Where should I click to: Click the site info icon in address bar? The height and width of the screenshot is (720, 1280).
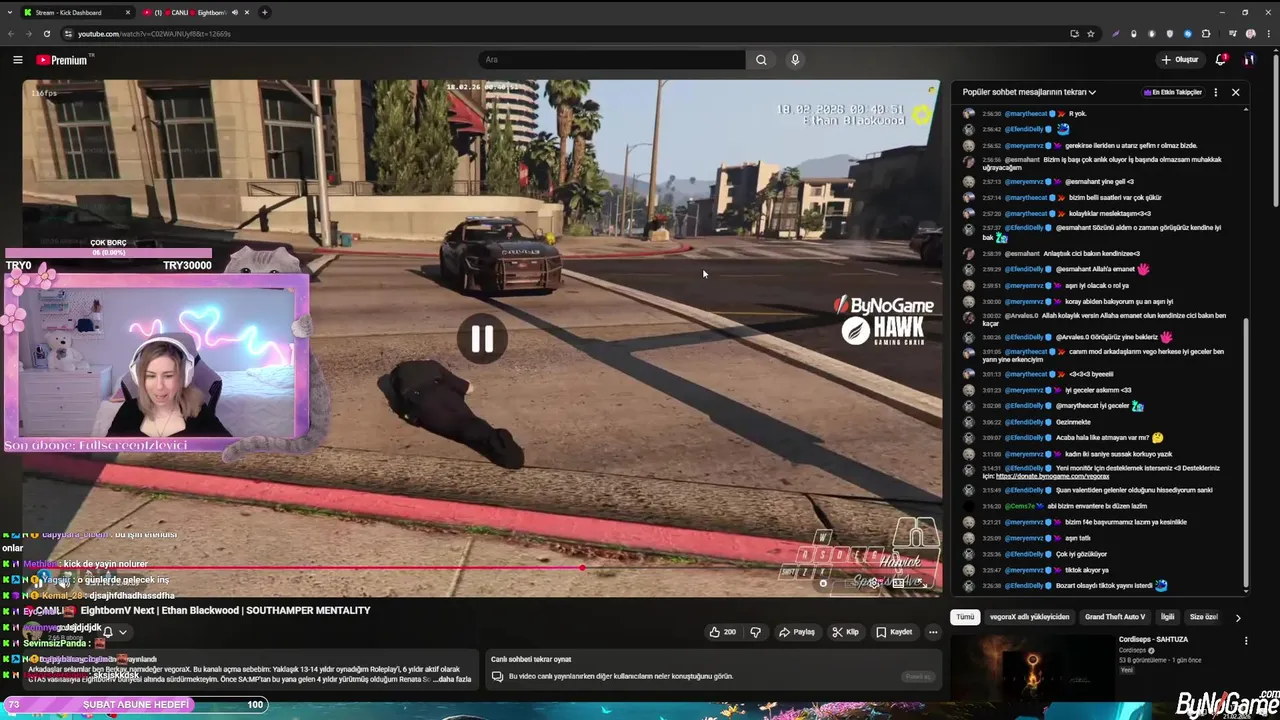[68, 33]
